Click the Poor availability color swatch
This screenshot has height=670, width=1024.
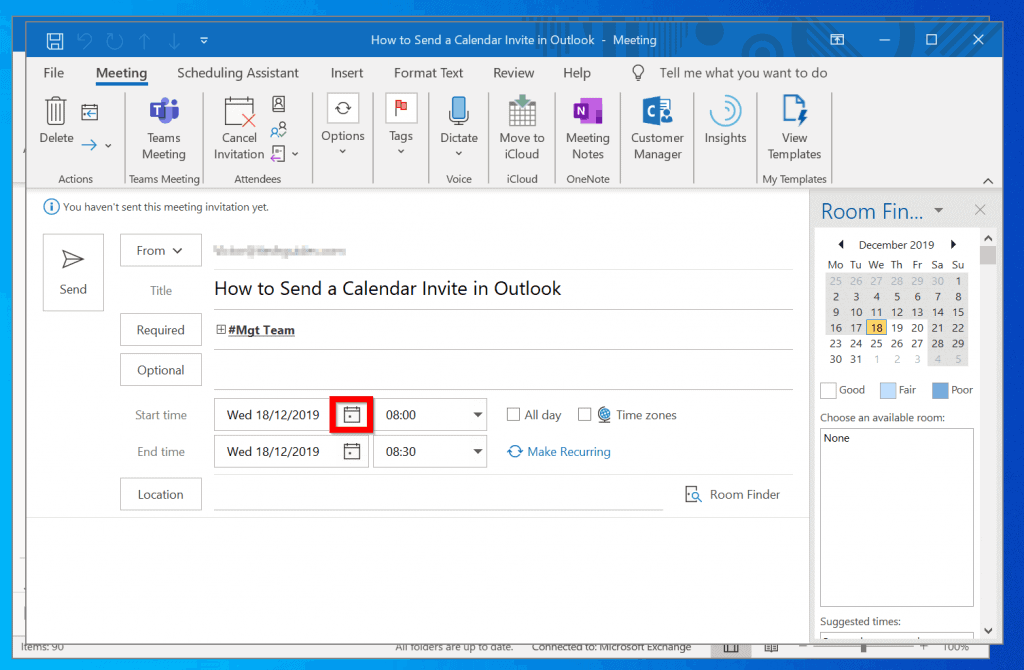[x=940, y=391]
